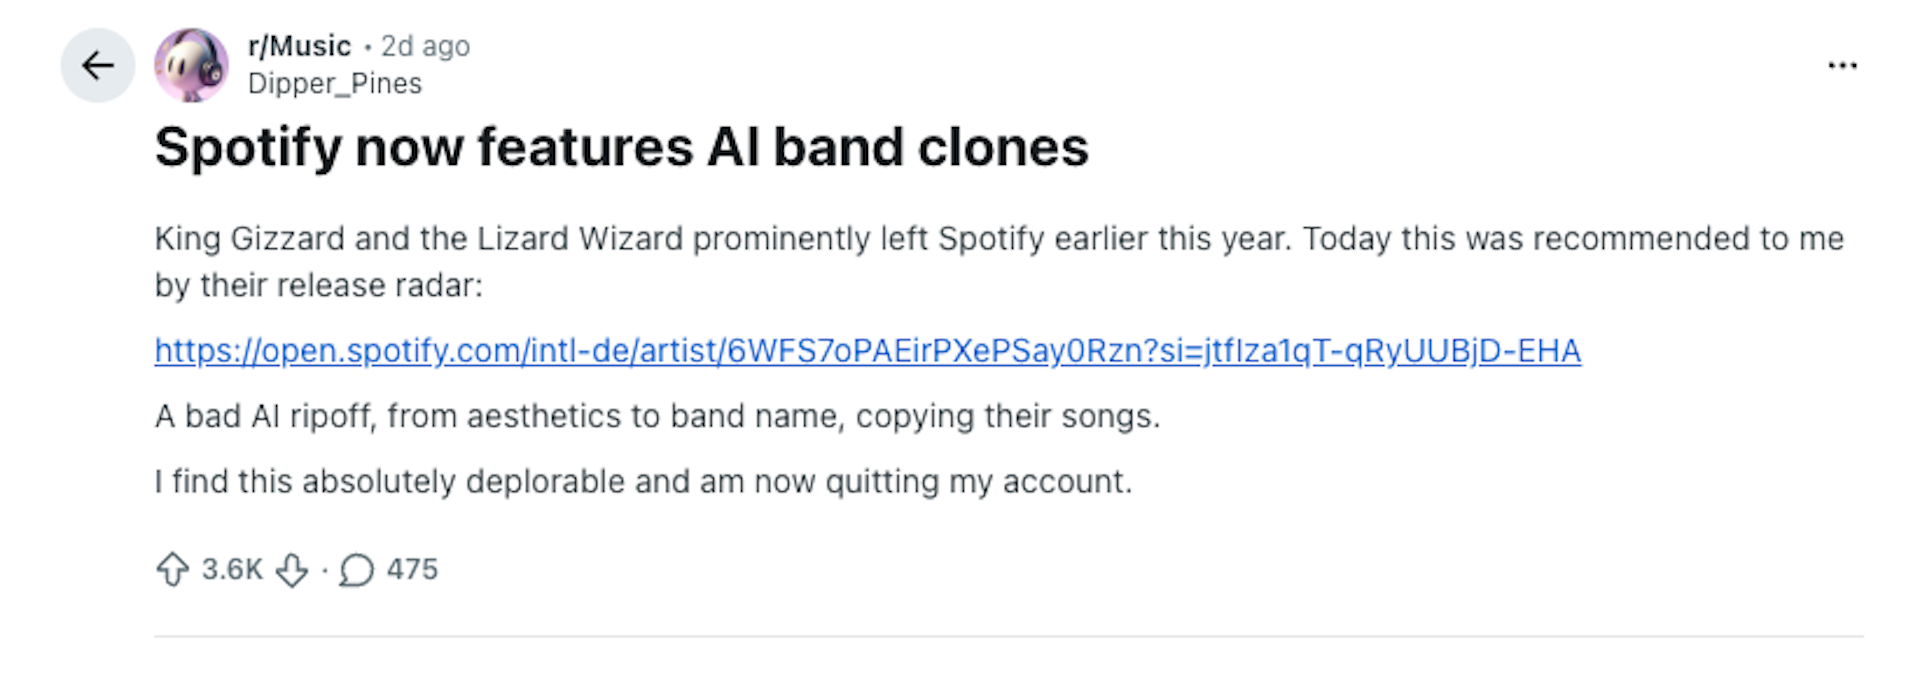This screenshot has height=682, width=1920.
Task: Open the open.spotify.com artist link
Action: 867,351
